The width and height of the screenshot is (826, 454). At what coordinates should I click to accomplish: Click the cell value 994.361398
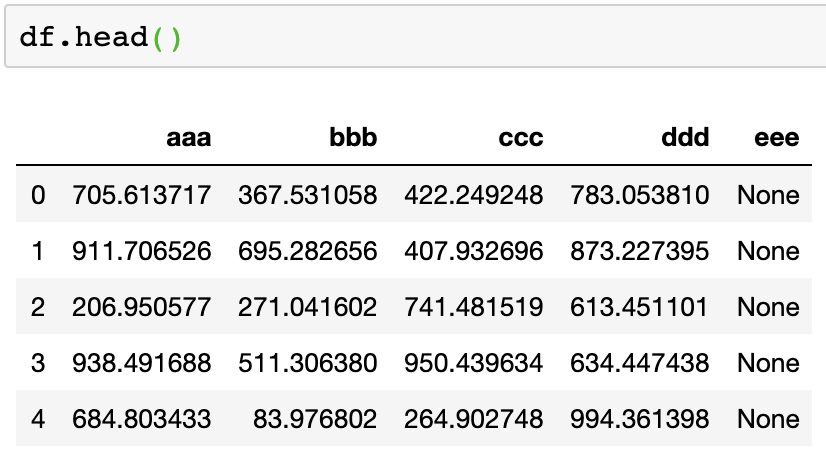click(640, 418)
